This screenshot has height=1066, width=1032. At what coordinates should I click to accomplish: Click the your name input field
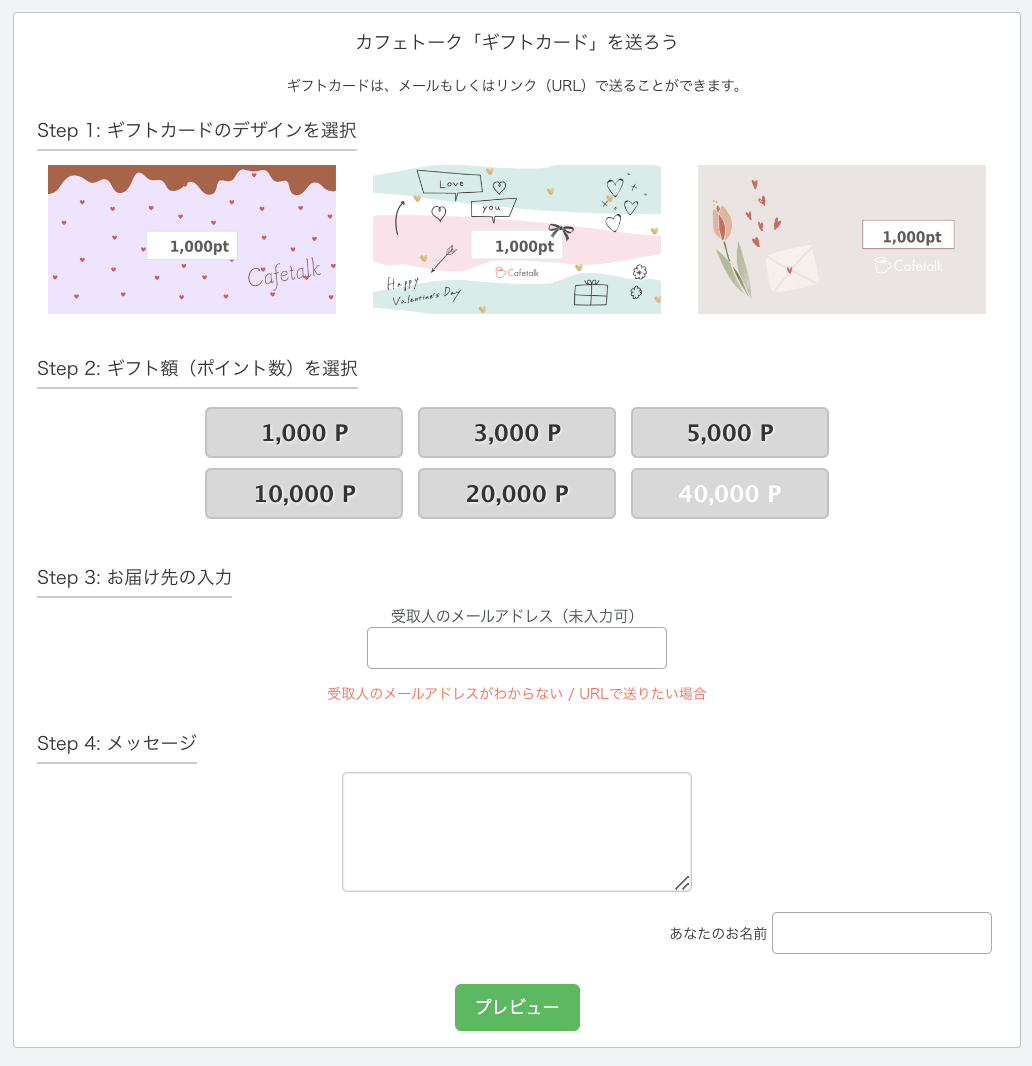(882, 933)
